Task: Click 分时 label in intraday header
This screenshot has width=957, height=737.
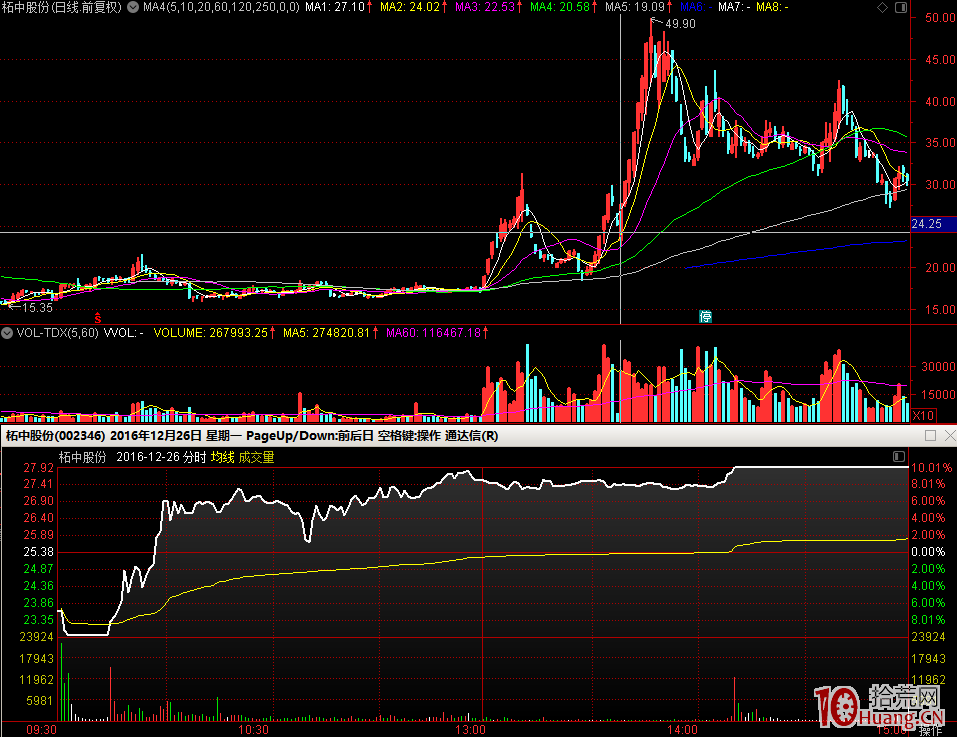Action: pos(195,457)
